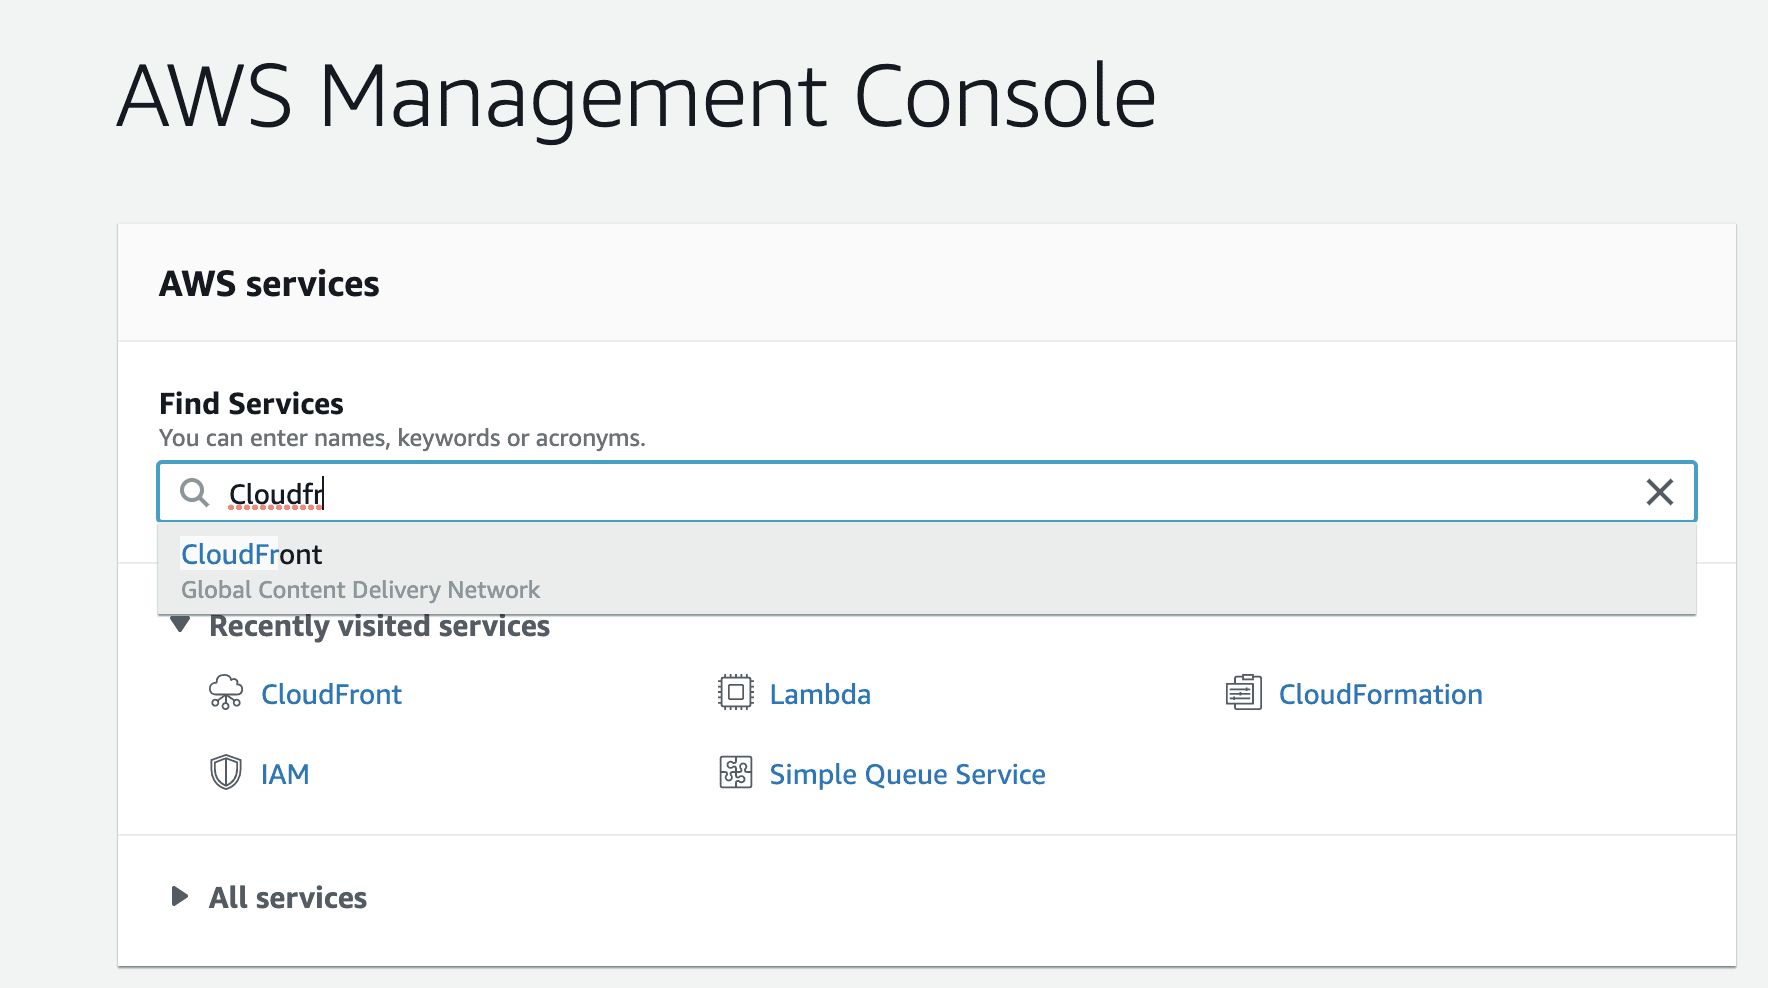
Task: Click the CloudFront cloud icon
Action: [x=226, y=692]
